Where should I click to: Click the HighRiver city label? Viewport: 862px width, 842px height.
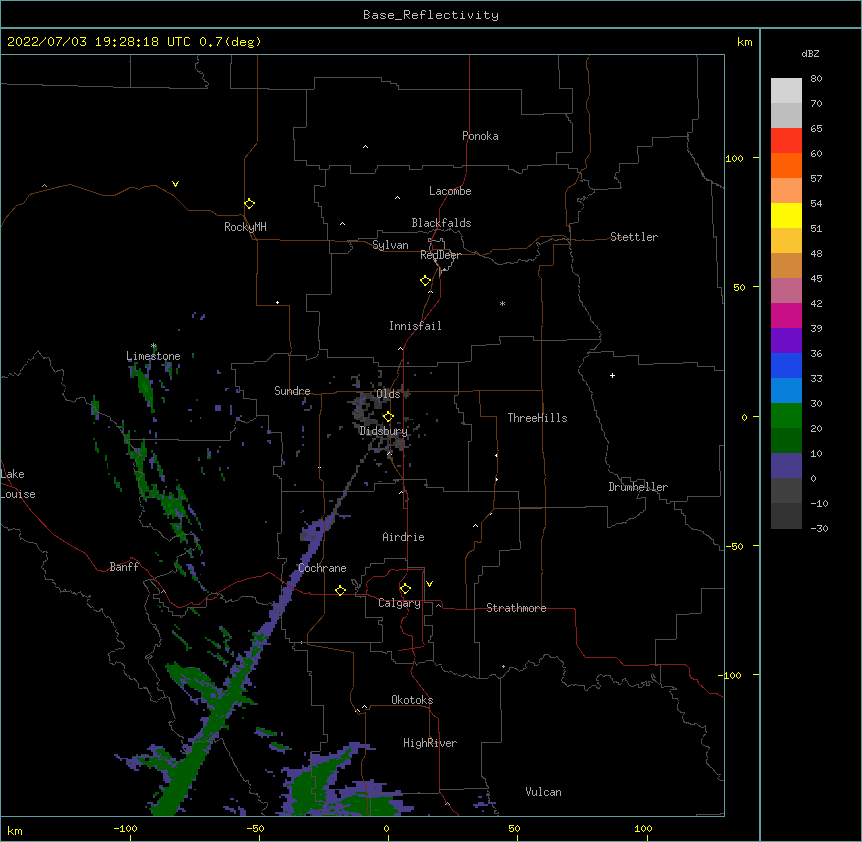[x=430, y=743]
